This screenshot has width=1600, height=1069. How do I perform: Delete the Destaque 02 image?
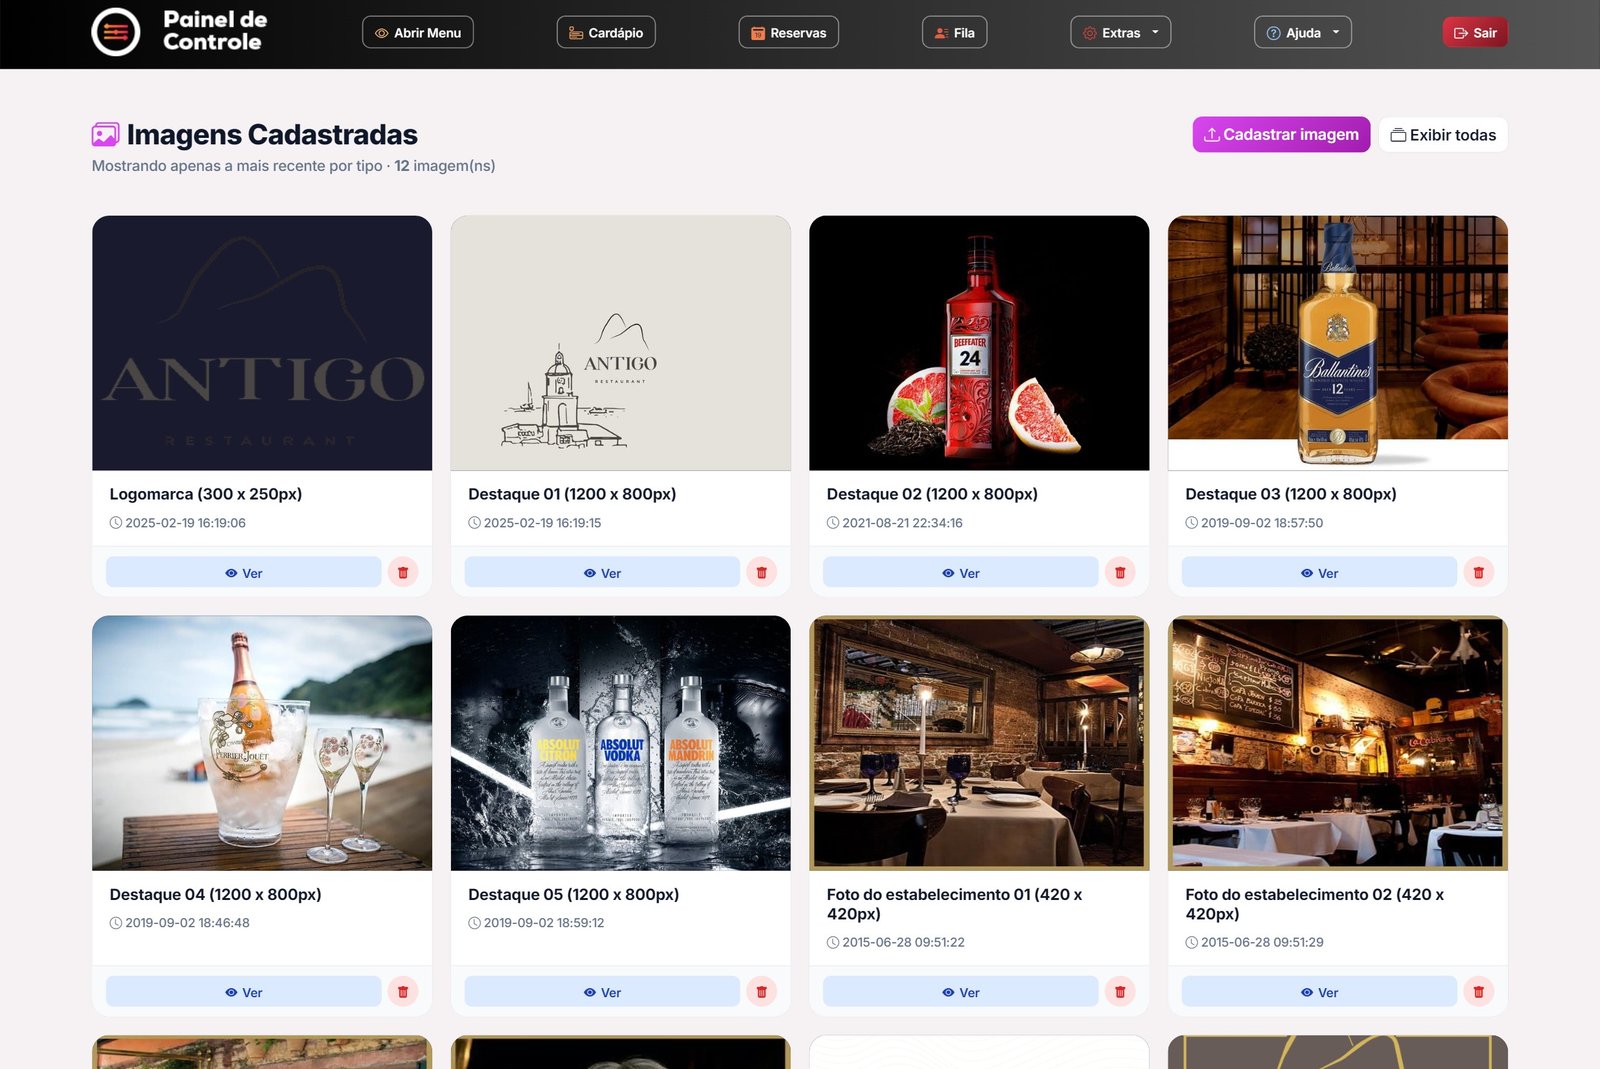point(1120,572)
